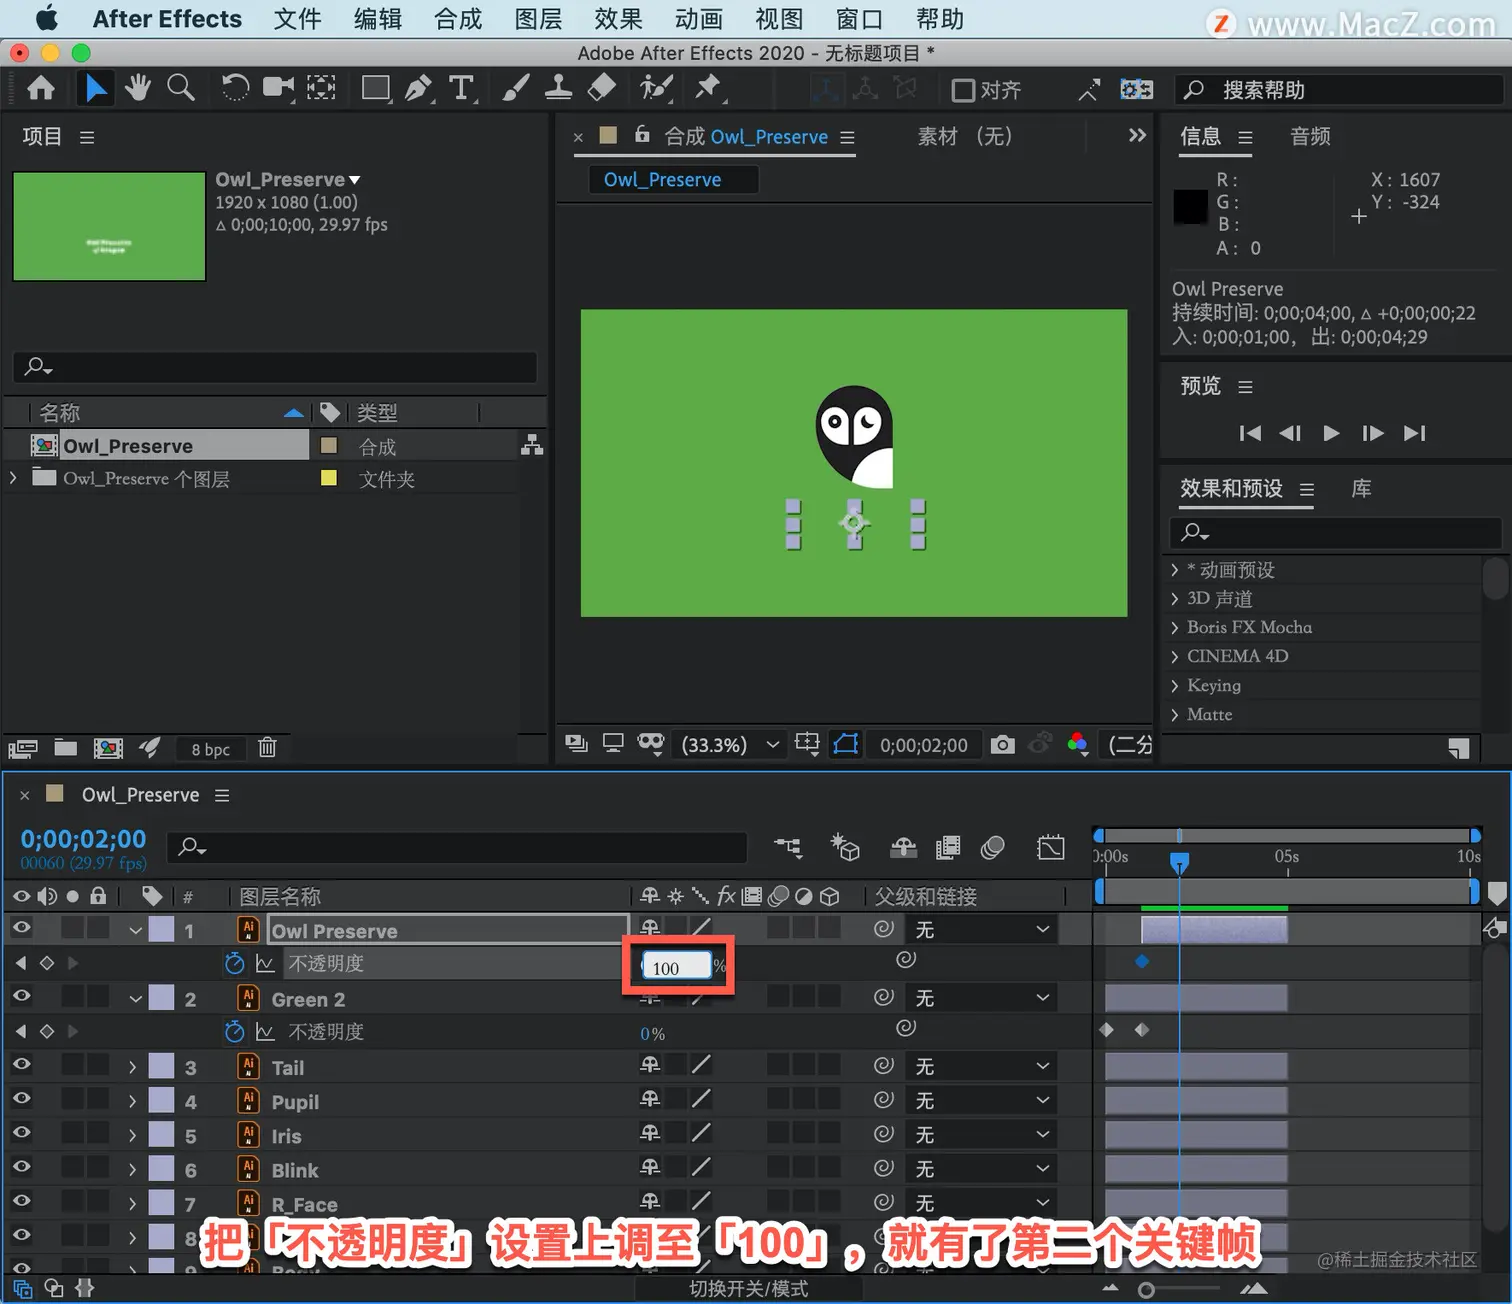Switch to the 库 tab
This screenshot has height=1304, width=1512.
tap(1361, 488)
